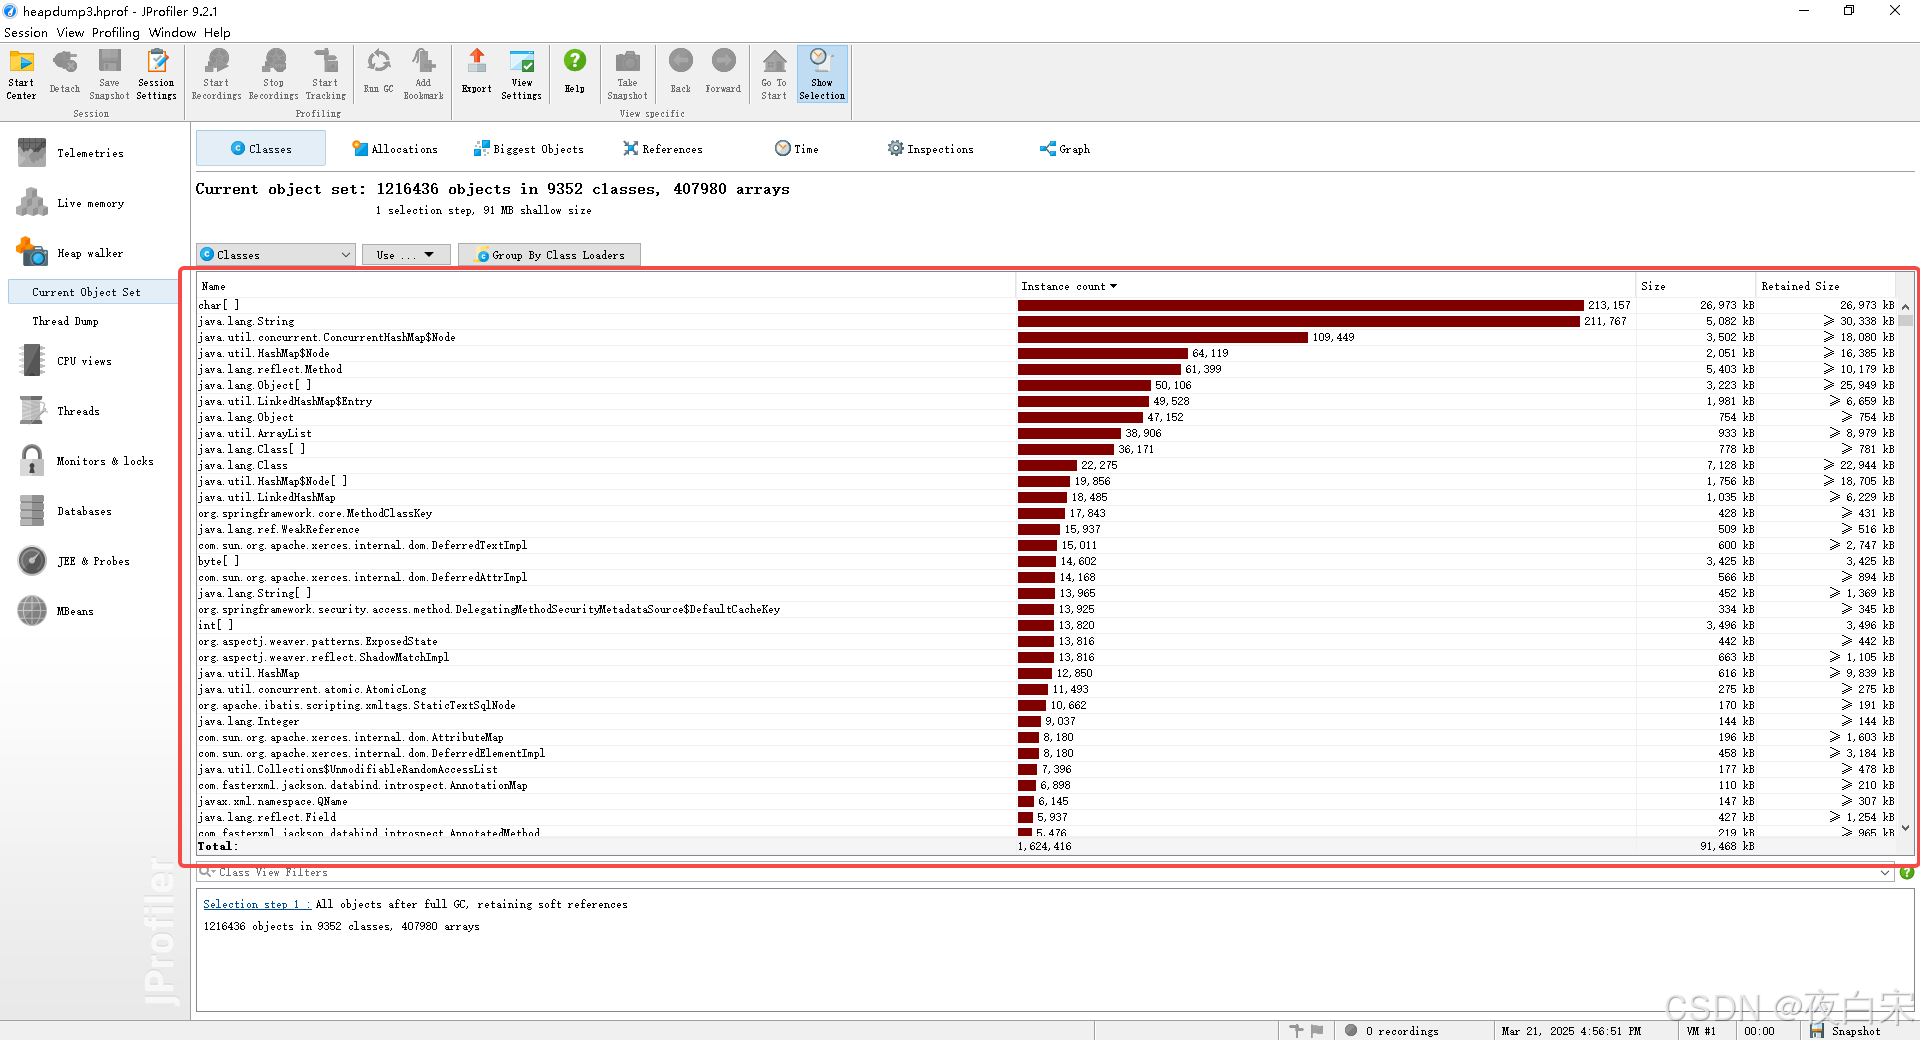This screenshot has width=1920, height=1040.
Task: Open the Start Center
Action: [x=22, y=74]
